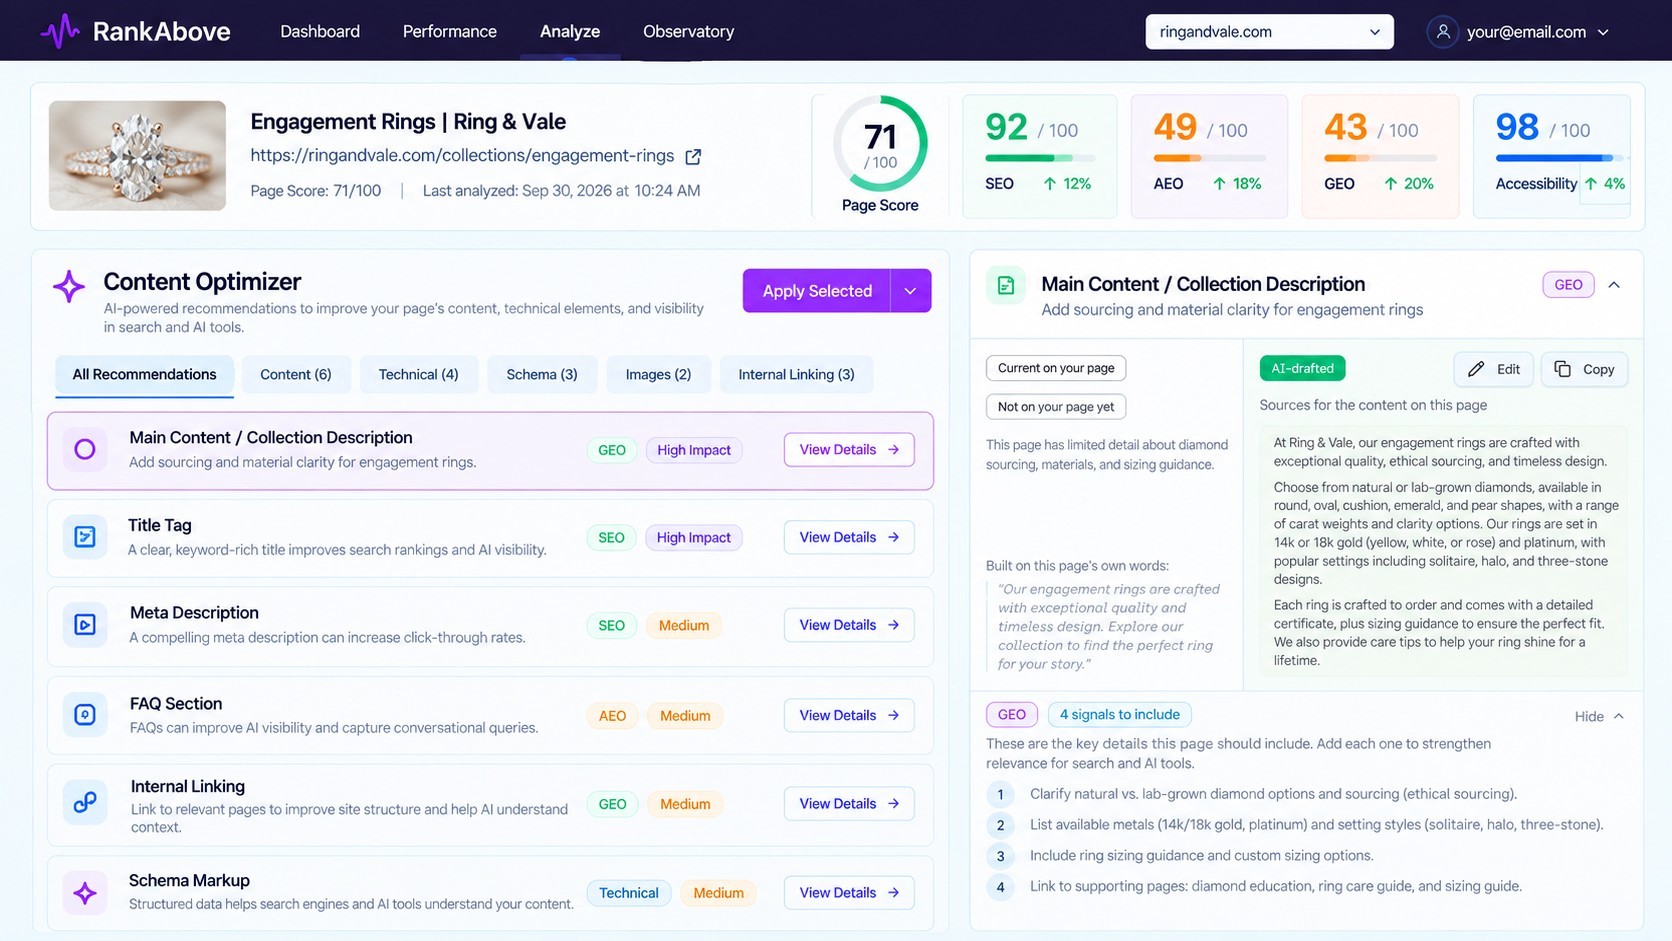Image resolution: width=1672 pixels, height=941 pixels.
Task: Click the 4 signals to include badge
Action: (1119, 714)
